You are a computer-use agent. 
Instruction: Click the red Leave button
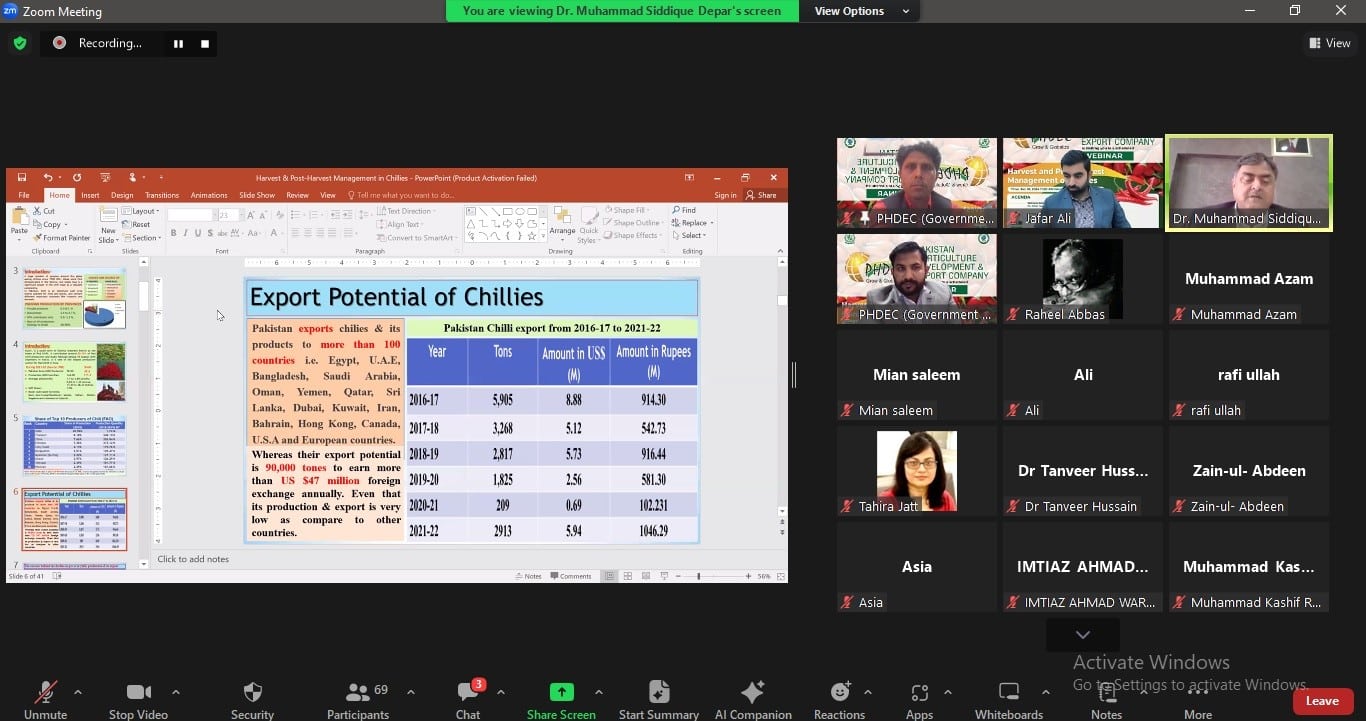coord(1321,701)
